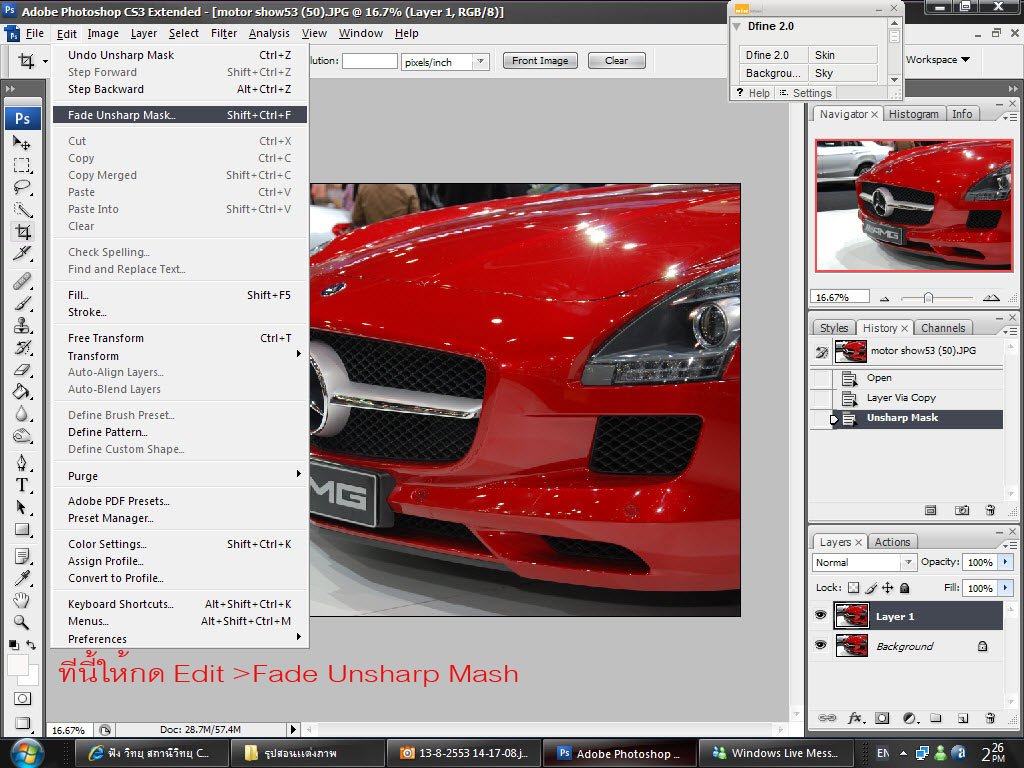The width and height of the screenshot is (1024, 768).
Task: Switch to the Actions tab
Action: (892, 542)
